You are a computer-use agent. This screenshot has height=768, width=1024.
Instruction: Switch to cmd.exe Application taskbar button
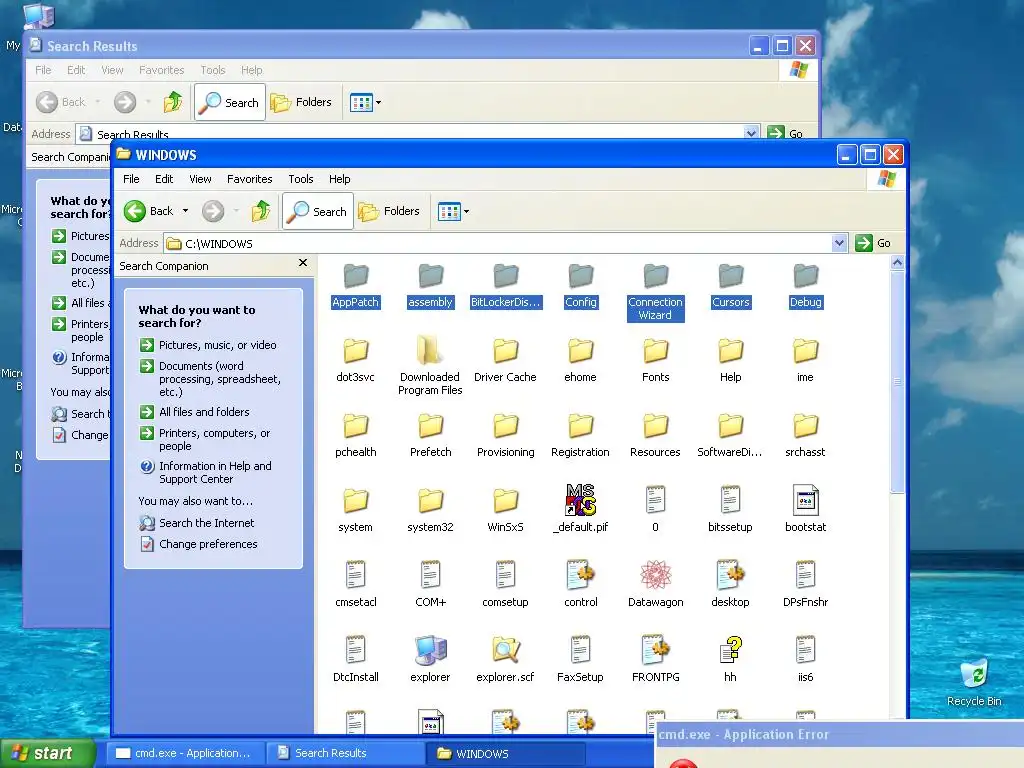(183, 753)
